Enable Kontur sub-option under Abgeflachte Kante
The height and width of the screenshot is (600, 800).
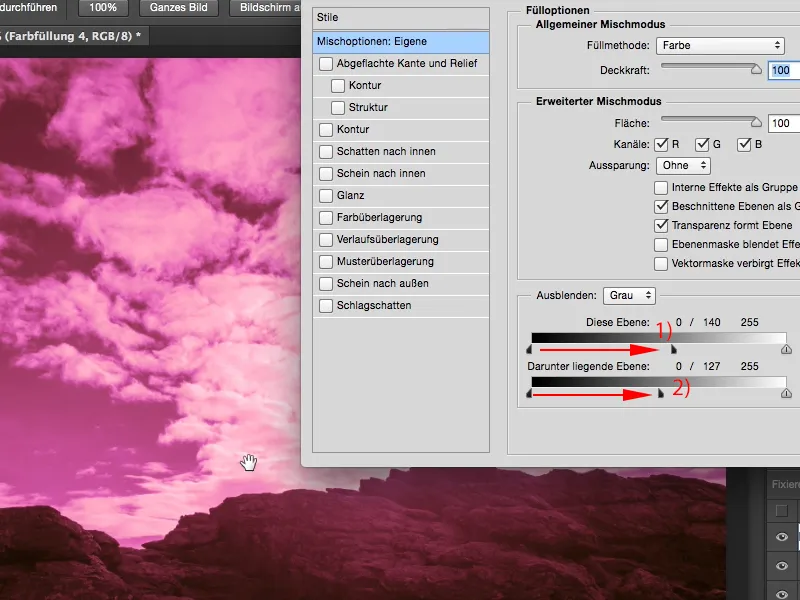point(338,86)
